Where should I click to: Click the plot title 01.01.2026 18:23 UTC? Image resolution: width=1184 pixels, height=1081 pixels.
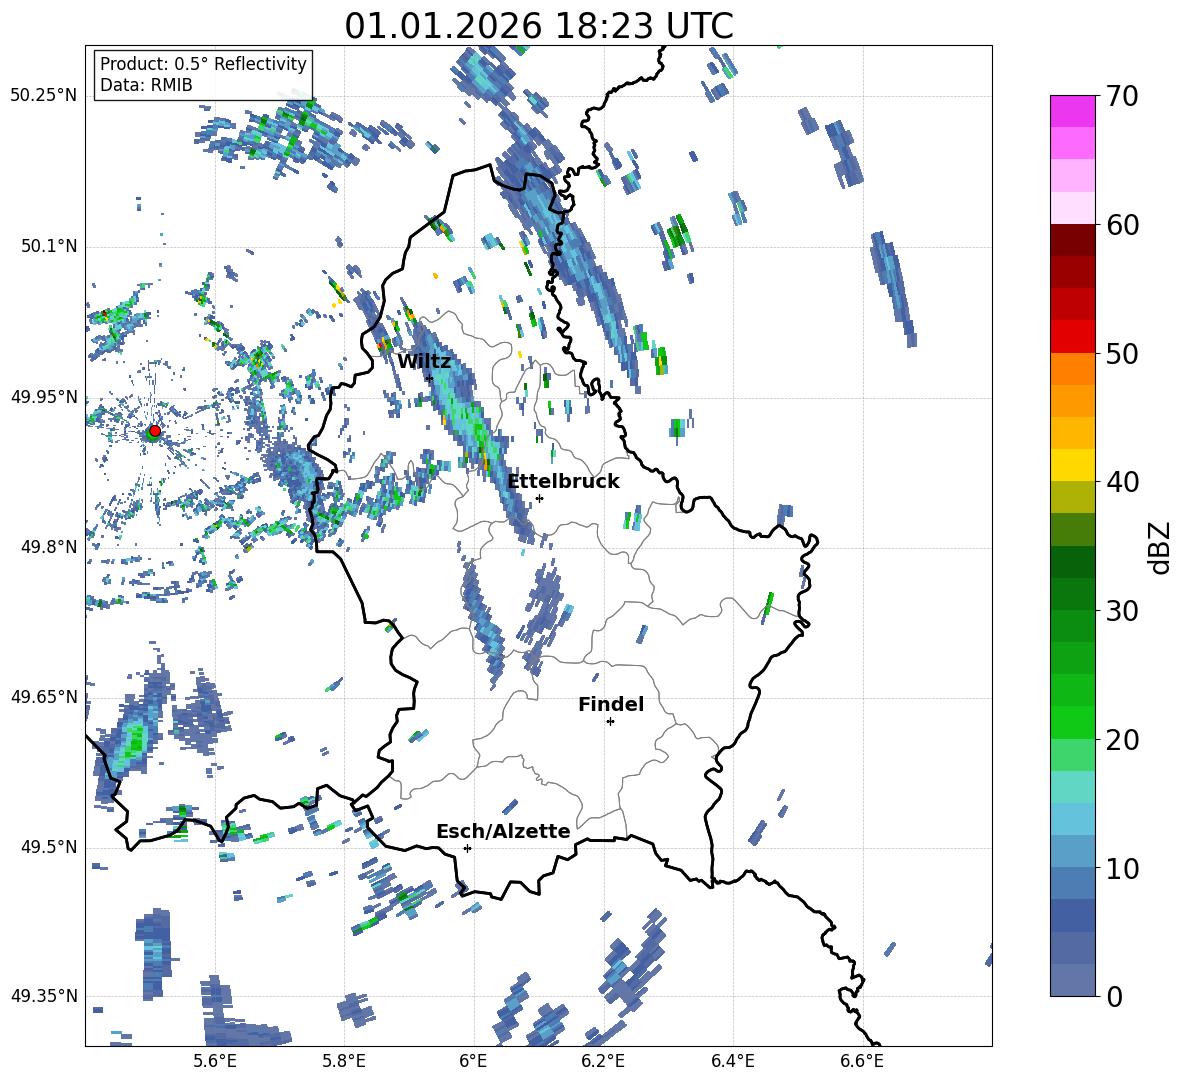coord(539,26)
